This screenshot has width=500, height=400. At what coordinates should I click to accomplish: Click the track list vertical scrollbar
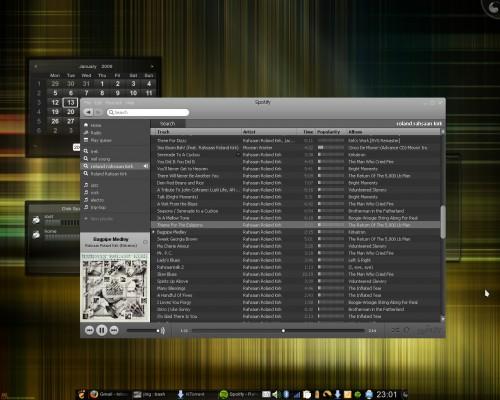pos(443,222)
